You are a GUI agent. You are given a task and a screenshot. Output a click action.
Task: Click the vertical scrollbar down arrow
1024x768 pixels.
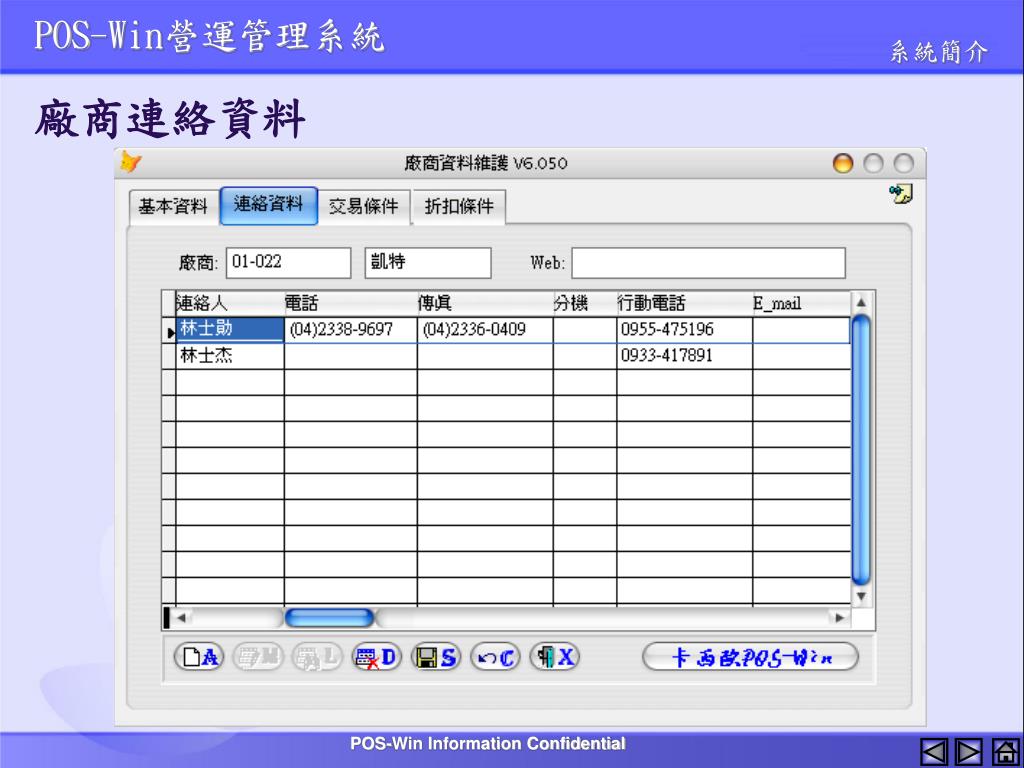[861, 596]
